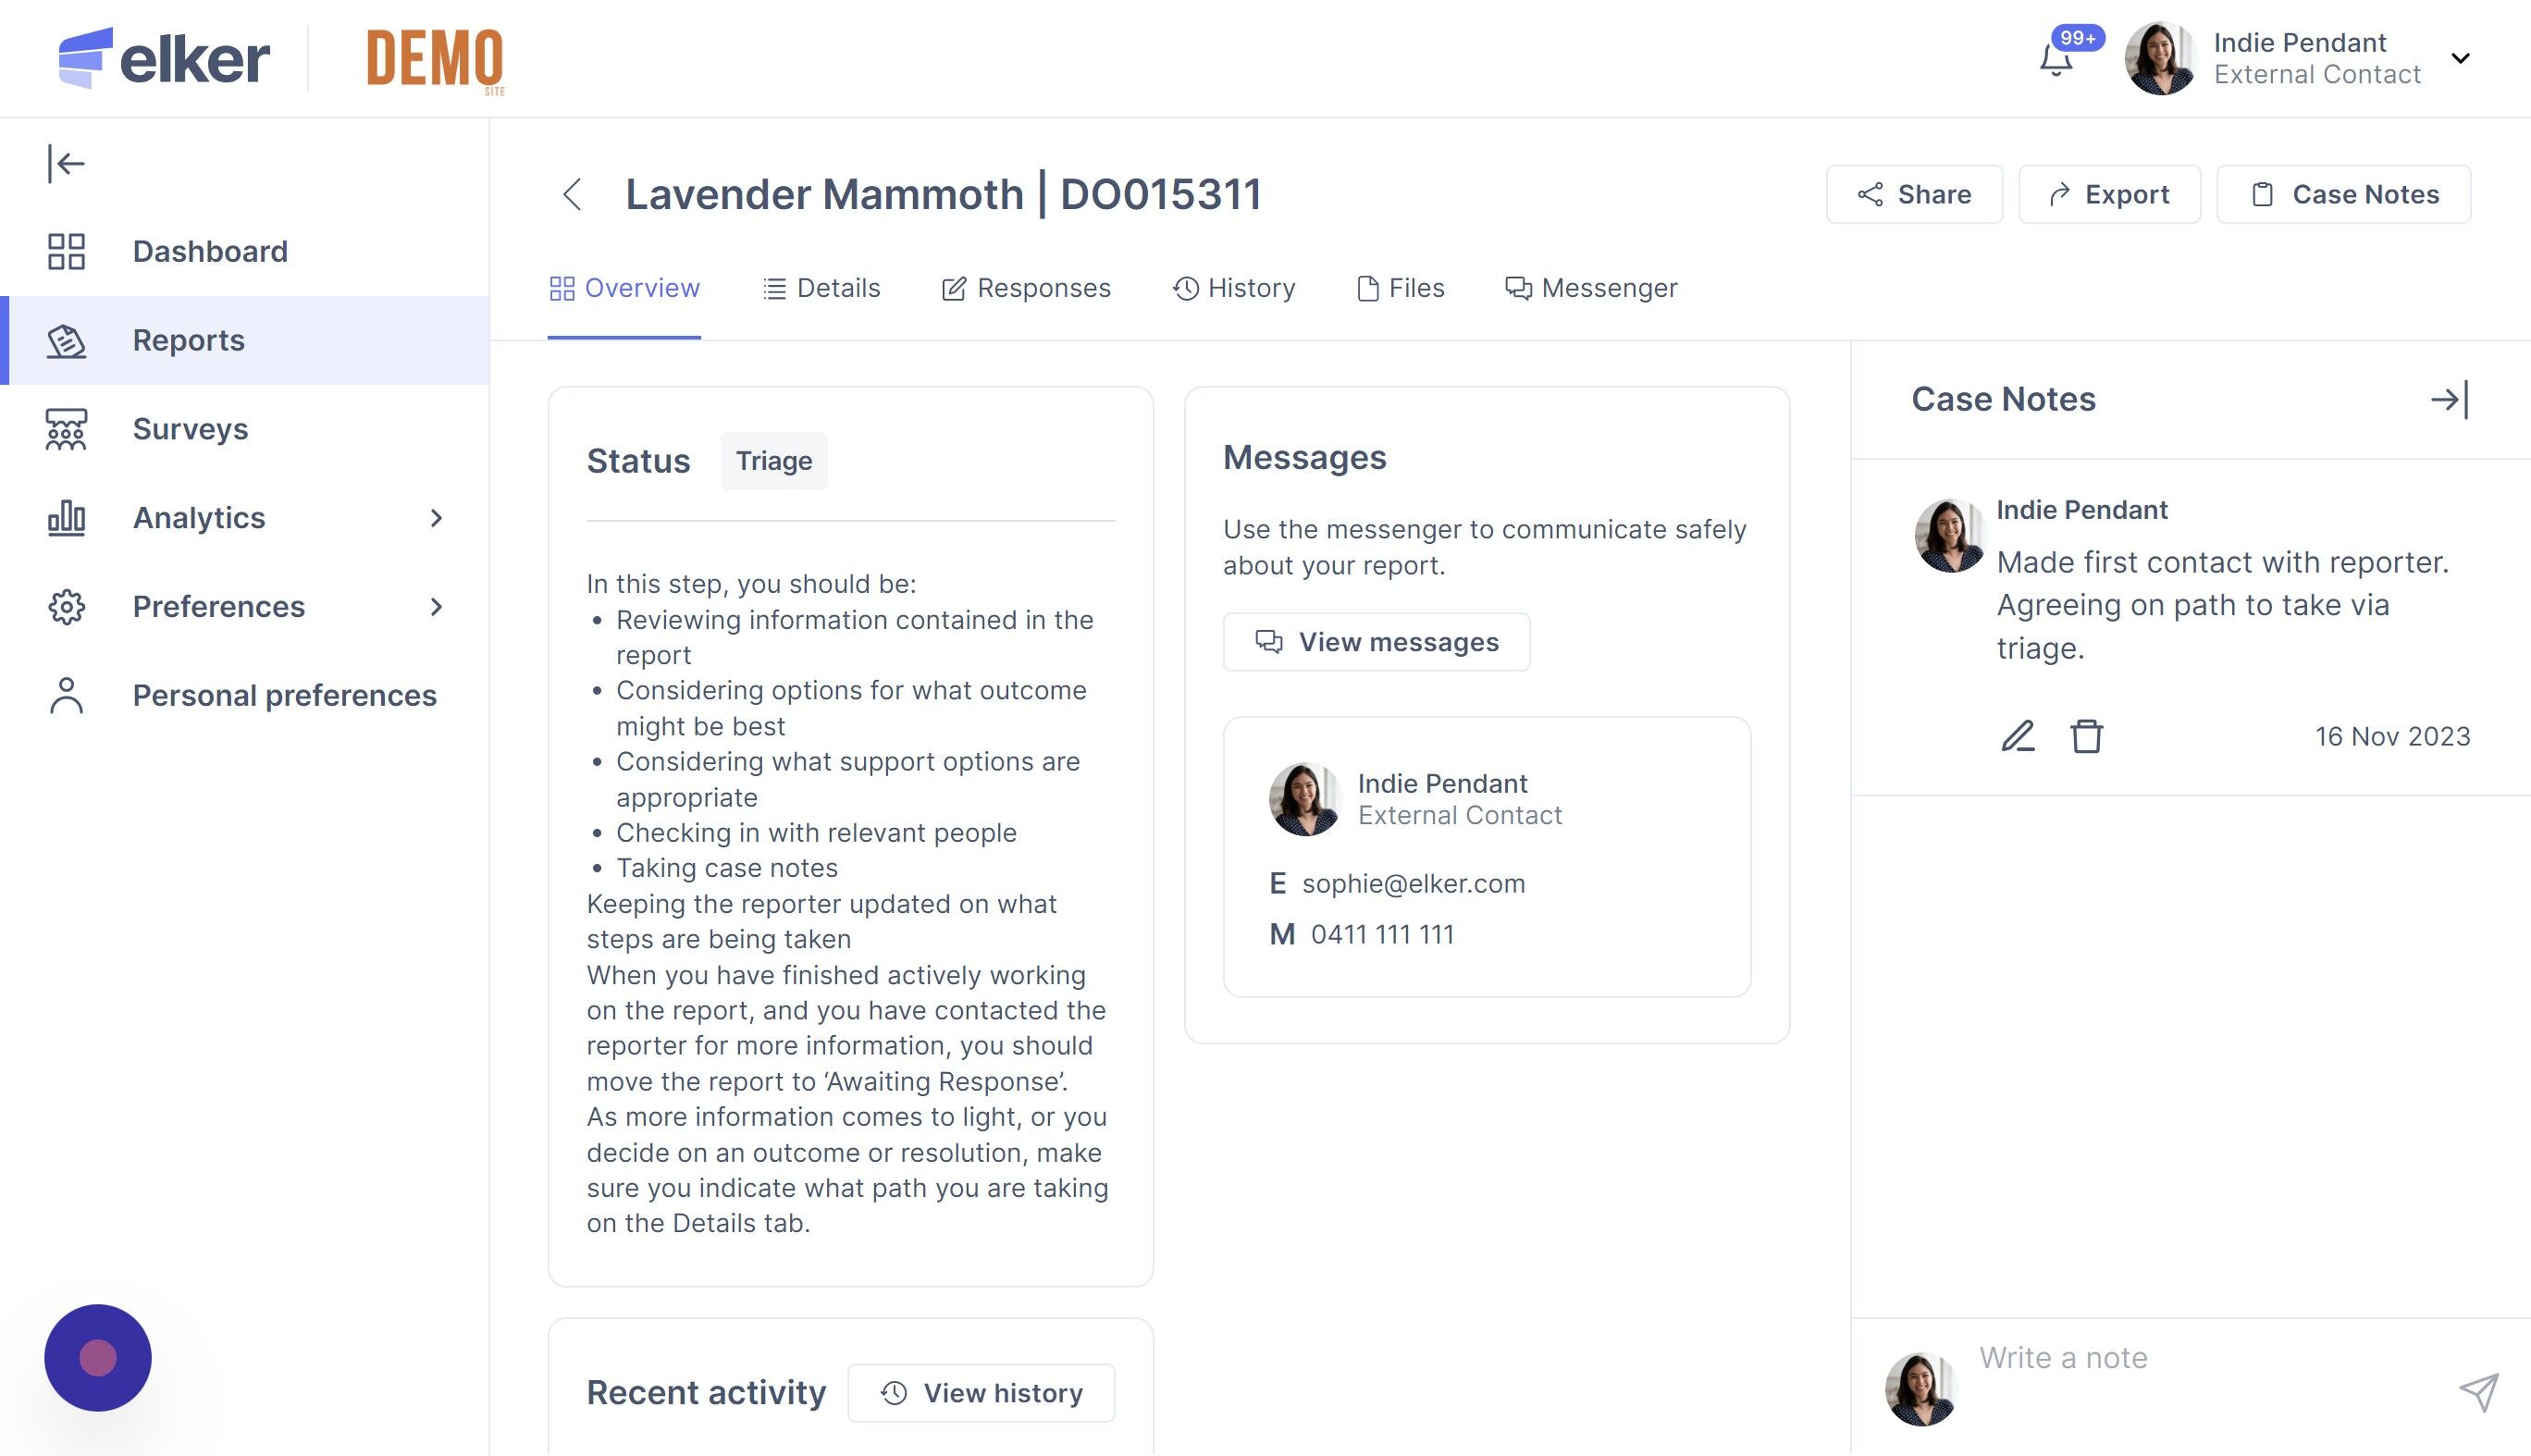Collapse the left sidebar with arrow icon
Image resolution: width=2531 pixels, height=1456 pixels.
pyautogui.click(x=66, y=163)
